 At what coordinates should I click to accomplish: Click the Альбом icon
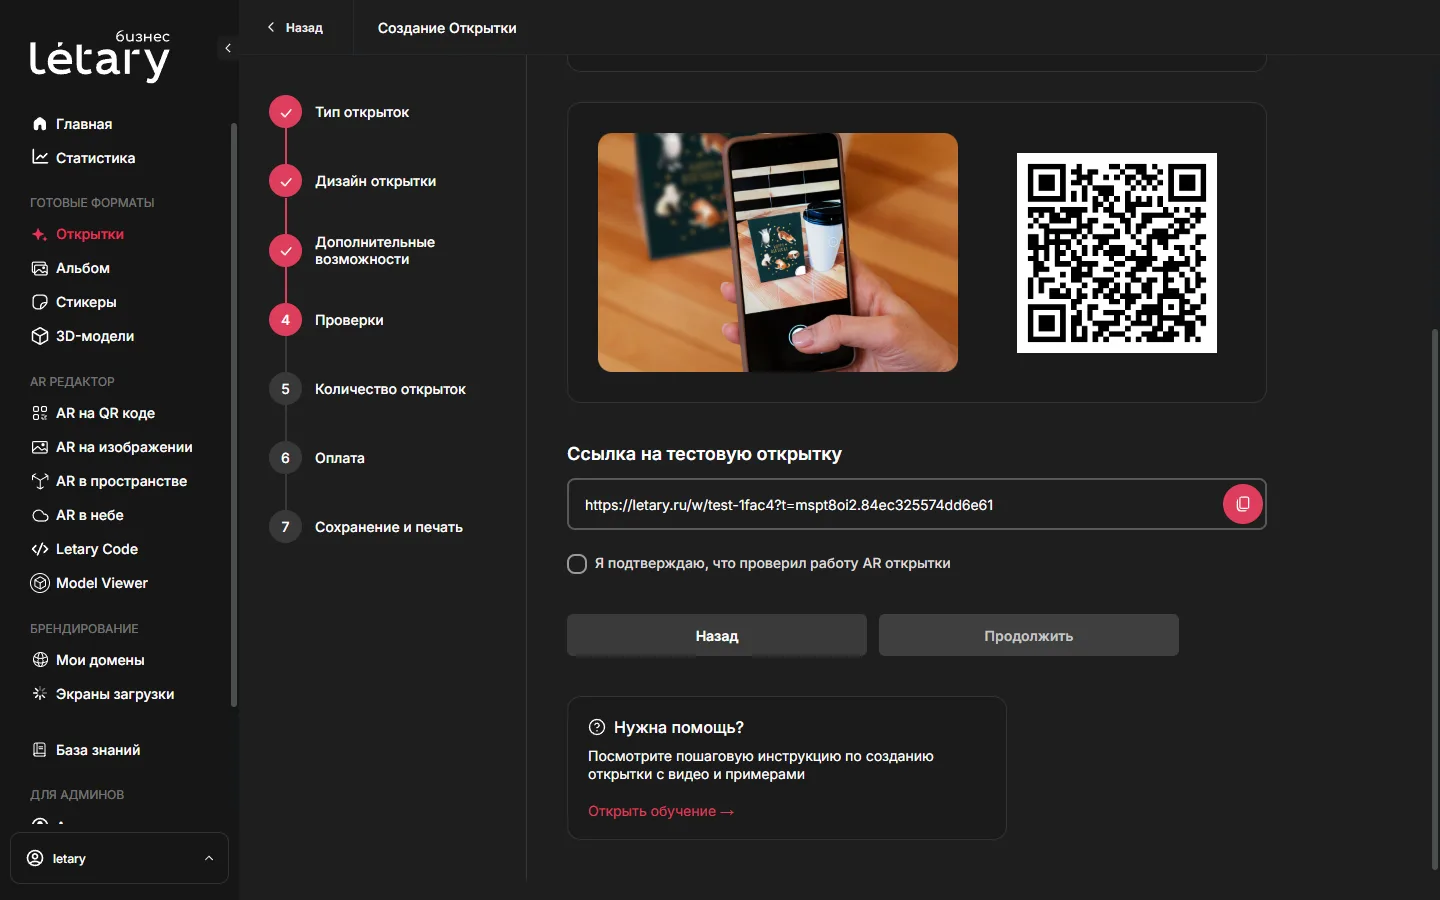(x=40, y=268)
